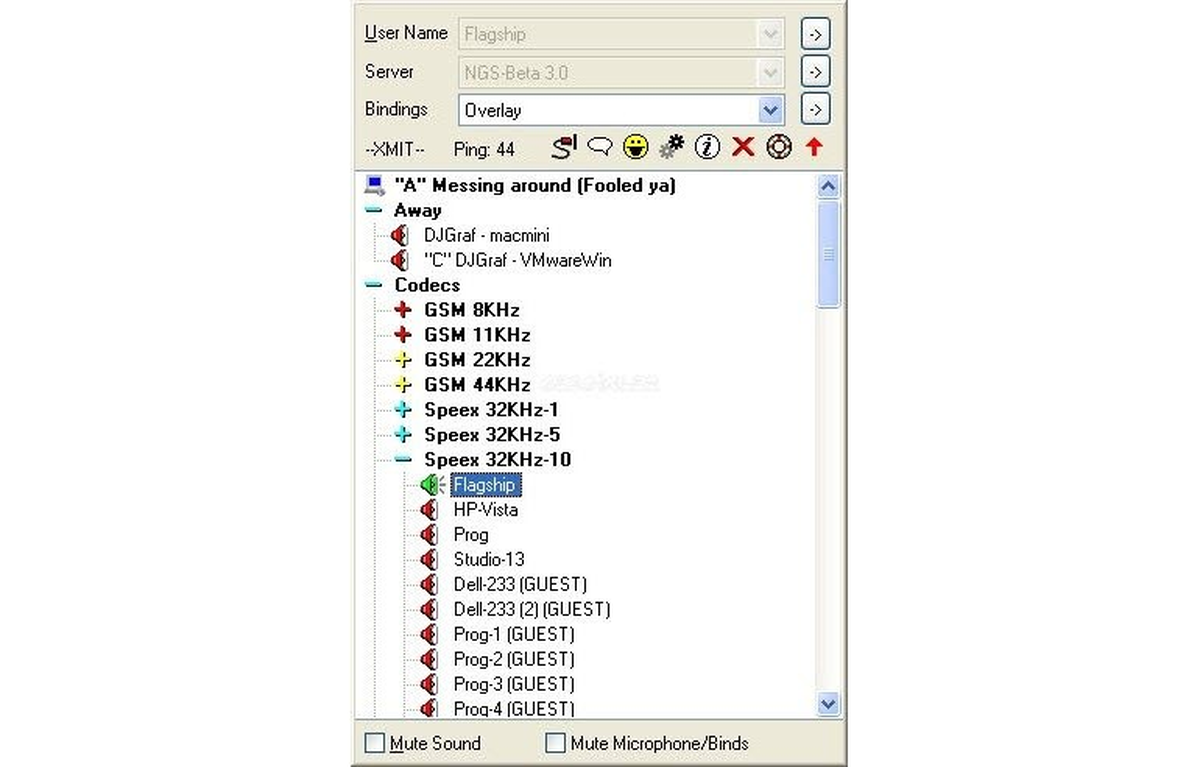Select the DJGraf - macmini entry
This screenshot has width=1200, height=767.
[x=486, y=235]
